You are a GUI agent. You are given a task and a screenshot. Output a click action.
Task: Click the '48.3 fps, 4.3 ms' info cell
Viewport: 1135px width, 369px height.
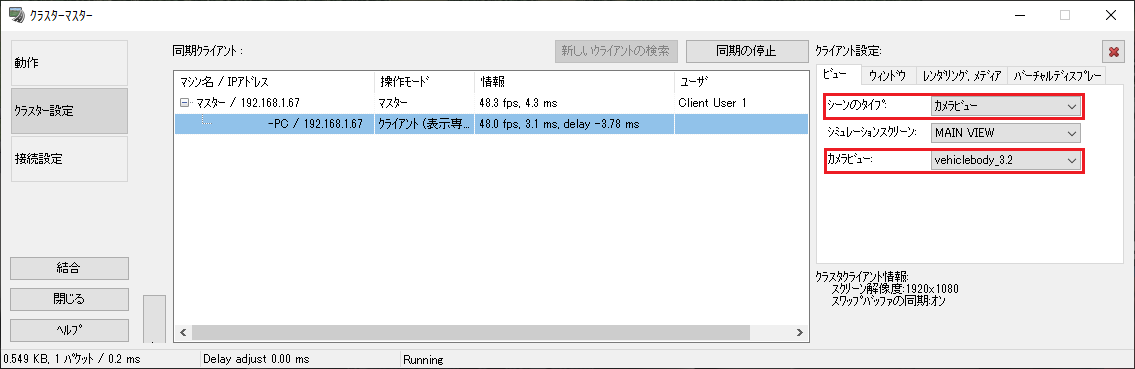click(518, 103)
